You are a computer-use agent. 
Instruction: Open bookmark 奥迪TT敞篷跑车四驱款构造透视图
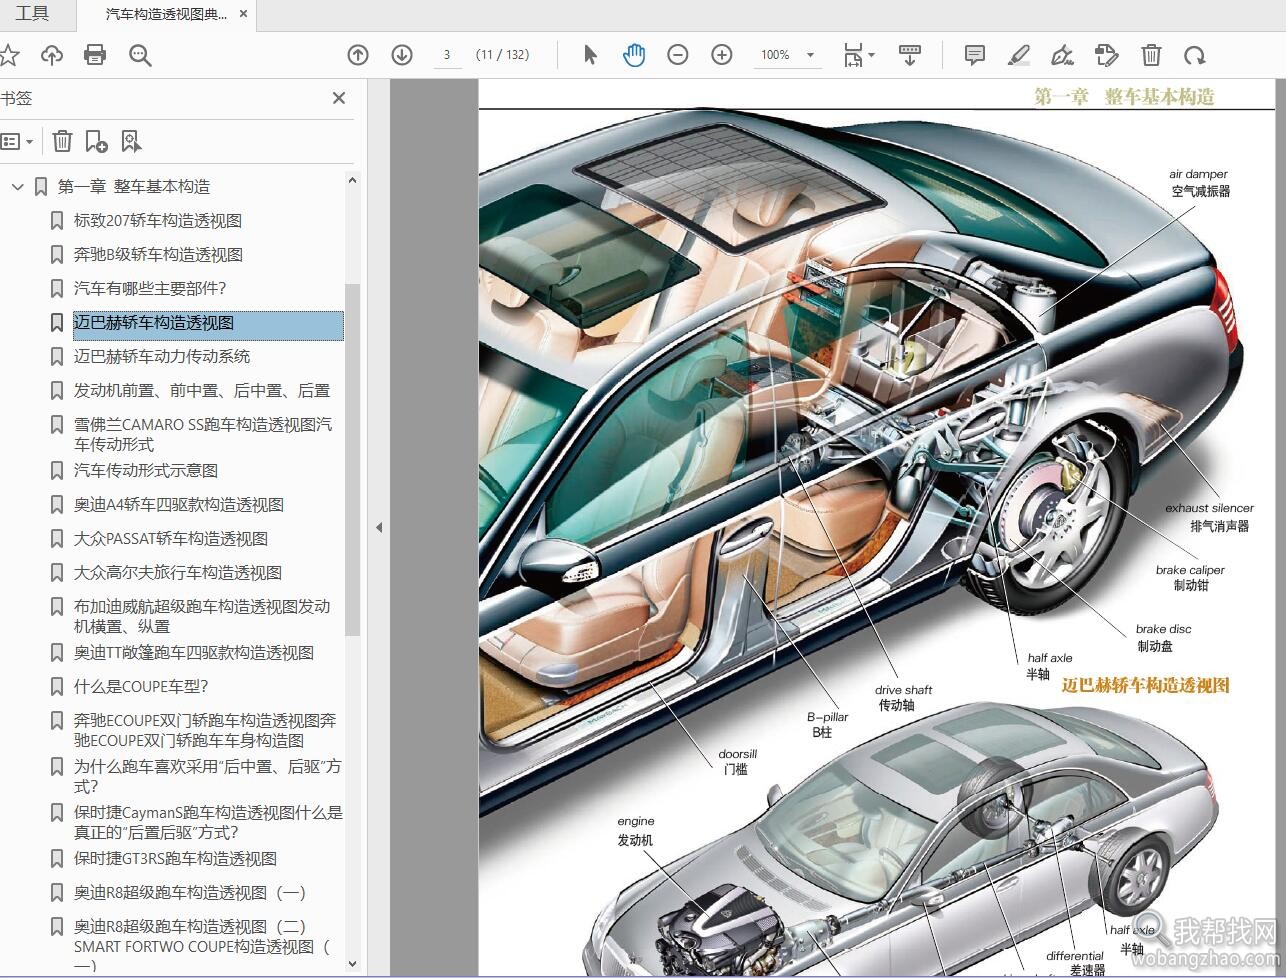tap(194, 652)
